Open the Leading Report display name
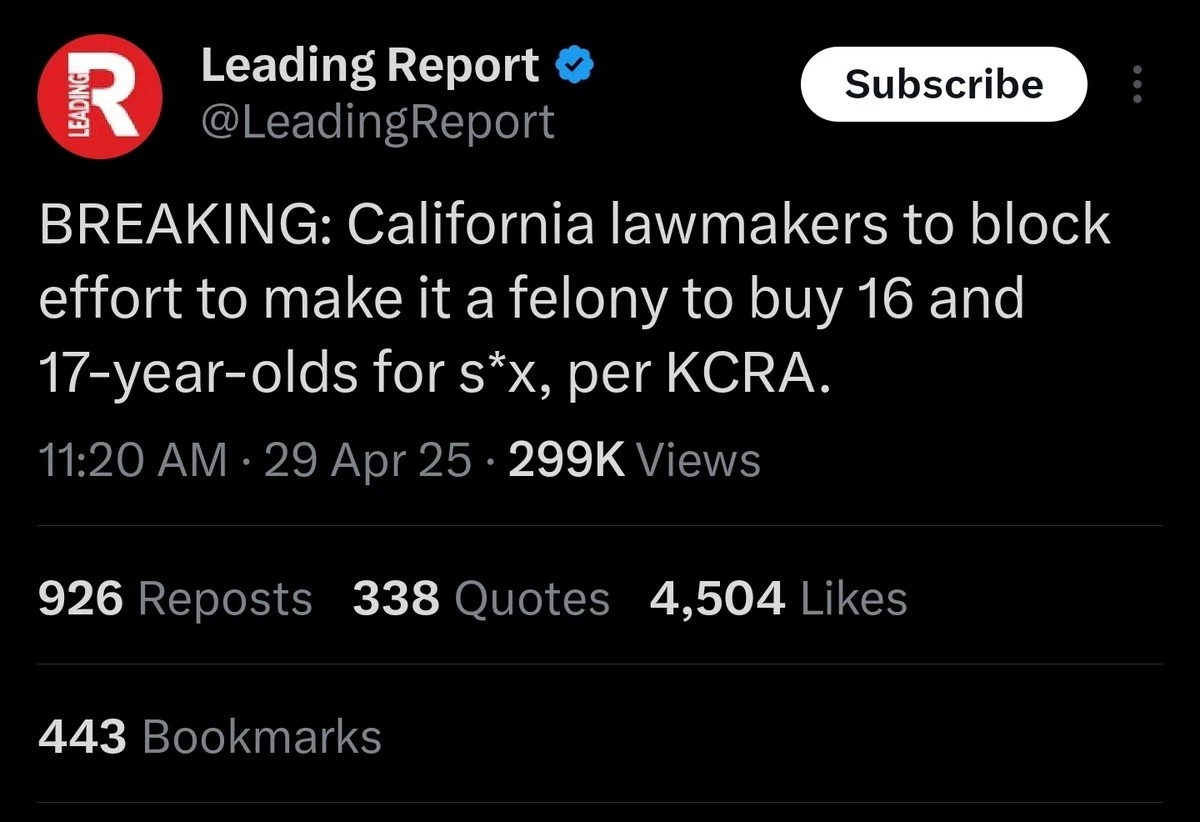 (370, 67)
